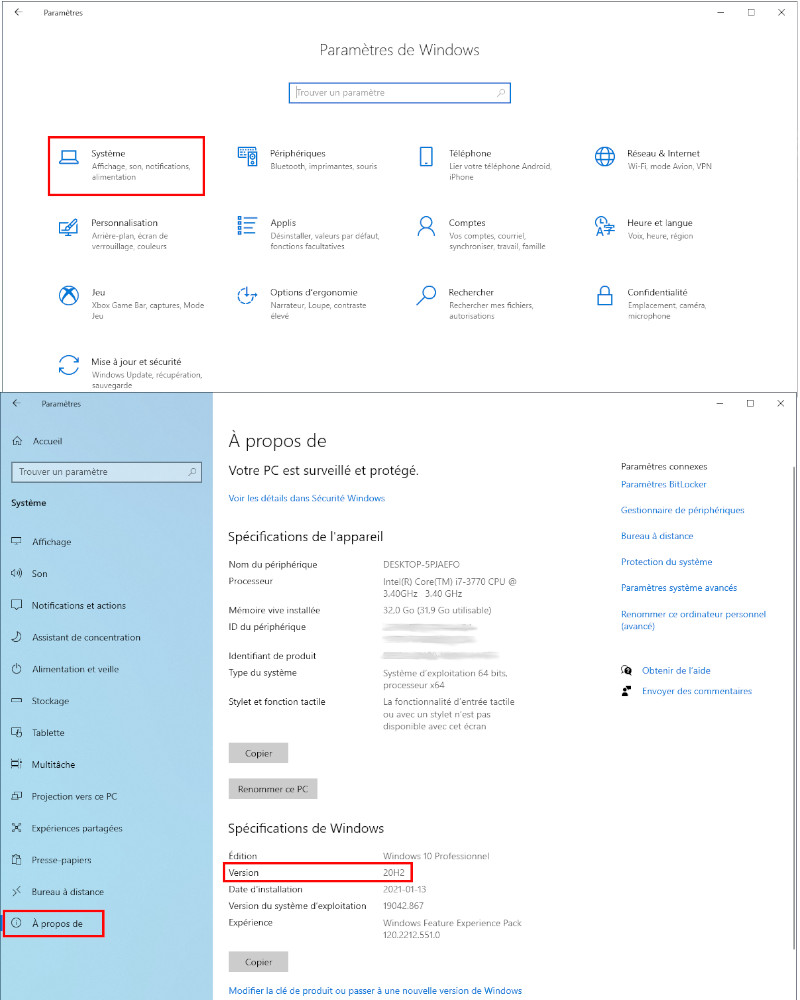The image size is (800, 1000).
Task: Open Confidentialité padlock icon
Action: pos(605,295)
